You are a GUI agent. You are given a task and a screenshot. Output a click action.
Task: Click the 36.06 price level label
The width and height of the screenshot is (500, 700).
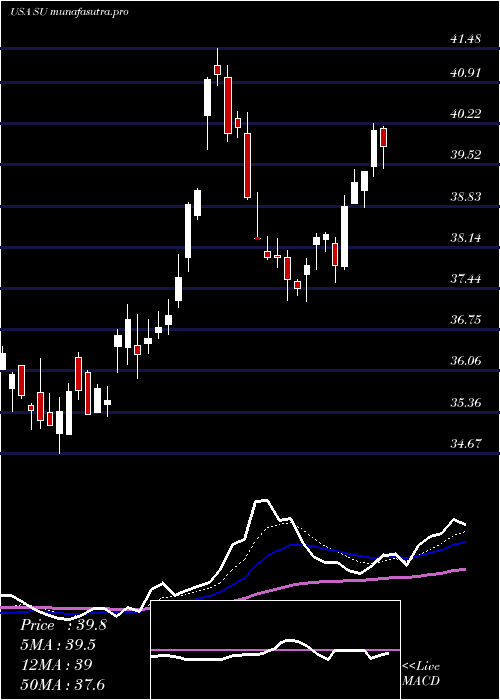pos(466,361)
